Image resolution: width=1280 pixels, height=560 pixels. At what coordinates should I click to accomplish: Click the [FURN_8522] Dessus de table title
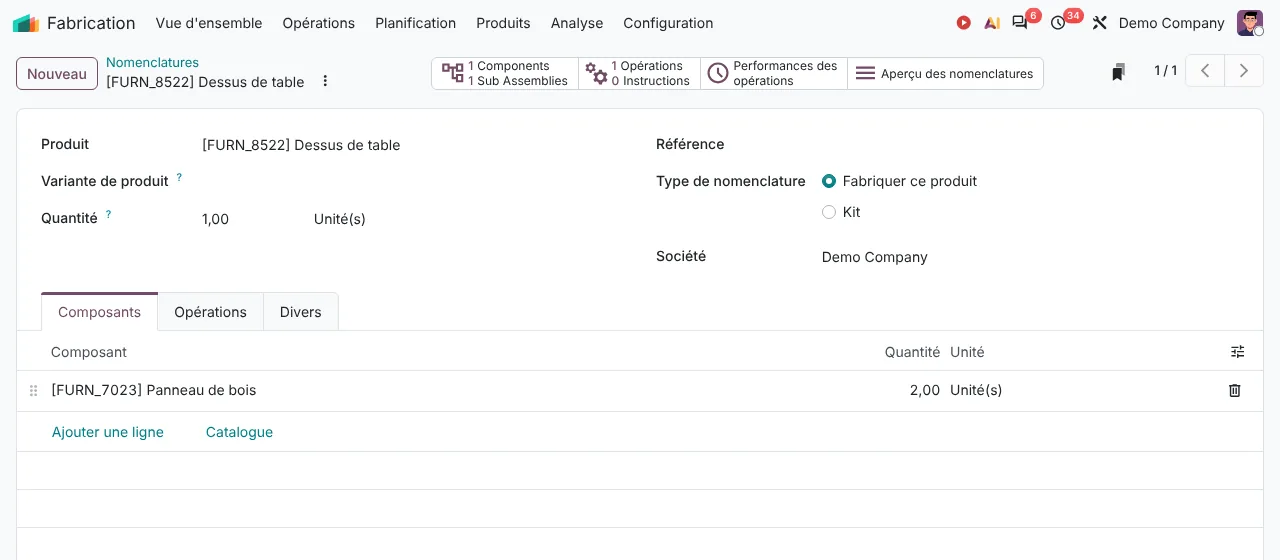pos(205,82)
